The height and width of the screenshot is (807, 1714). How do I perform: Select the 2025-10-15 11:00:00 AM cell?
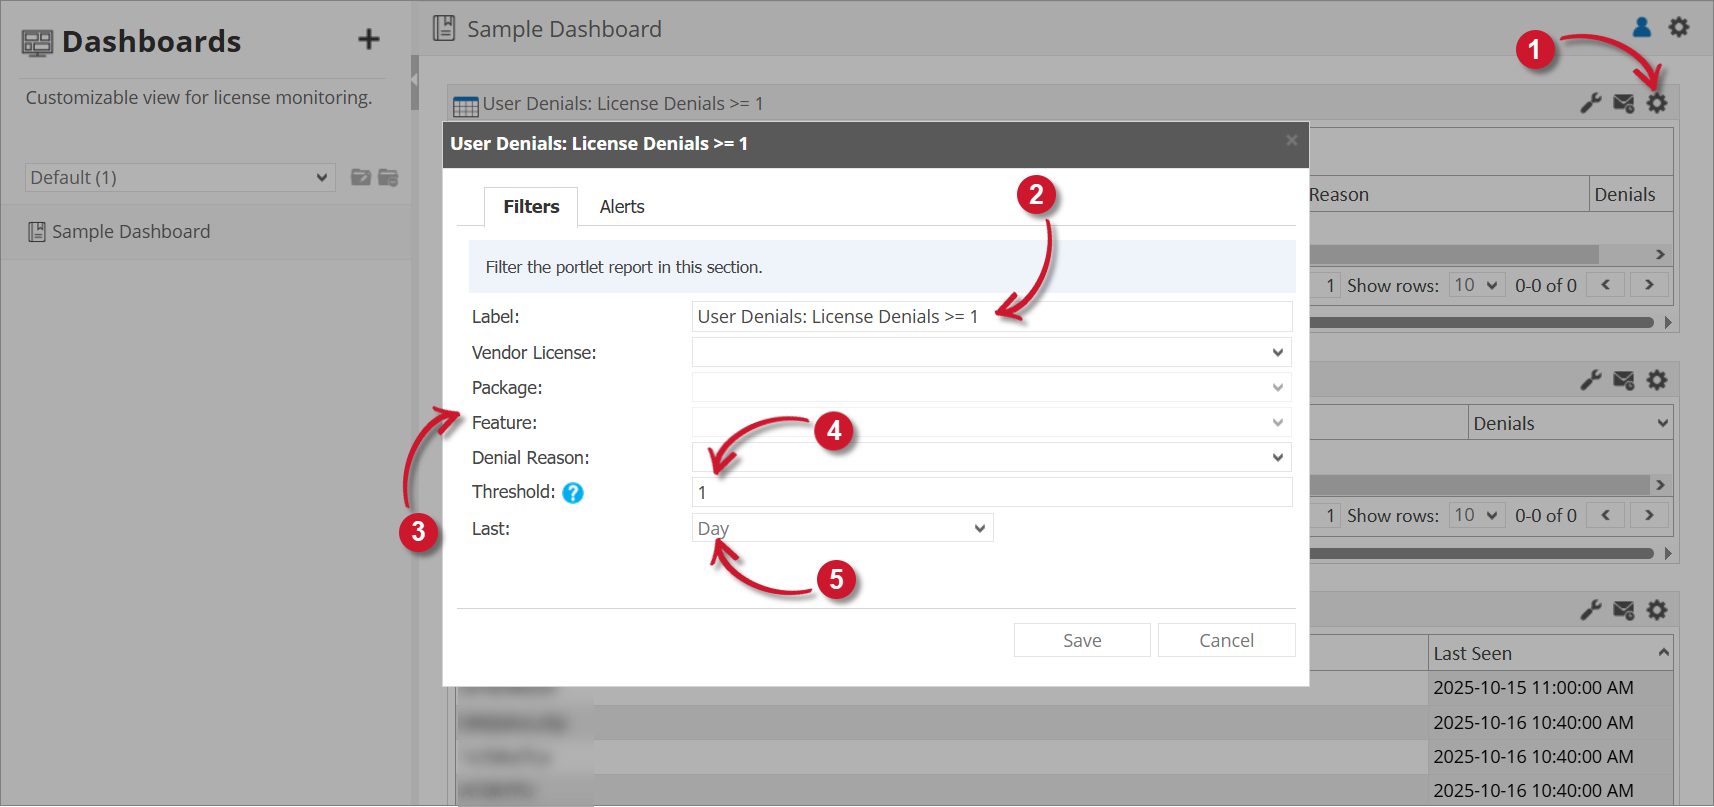[x=1551, y=688]
